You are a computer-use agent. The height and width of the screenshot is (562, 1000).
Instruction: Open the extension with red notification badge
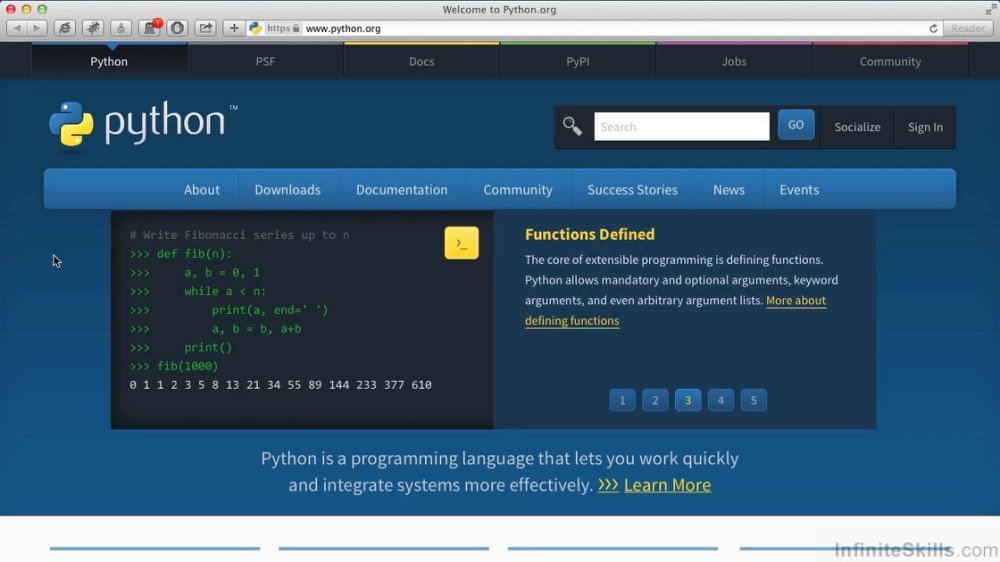tap(151, 28)
